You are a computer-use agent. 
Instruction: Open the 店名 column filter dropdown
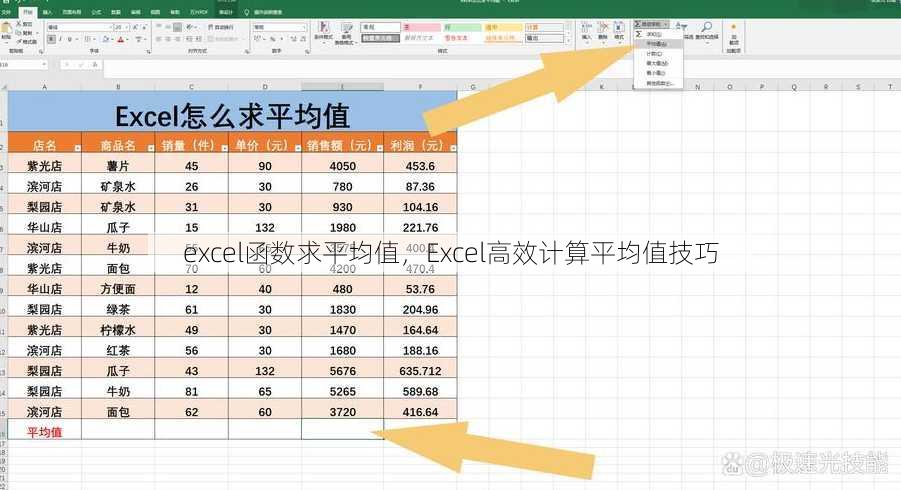click(78, 148)
